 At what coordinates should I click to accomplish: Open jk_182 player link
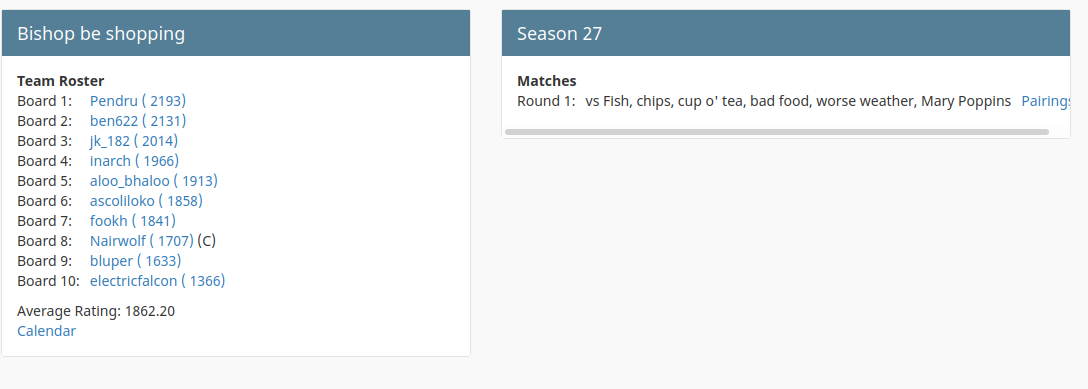pos(134,141)
